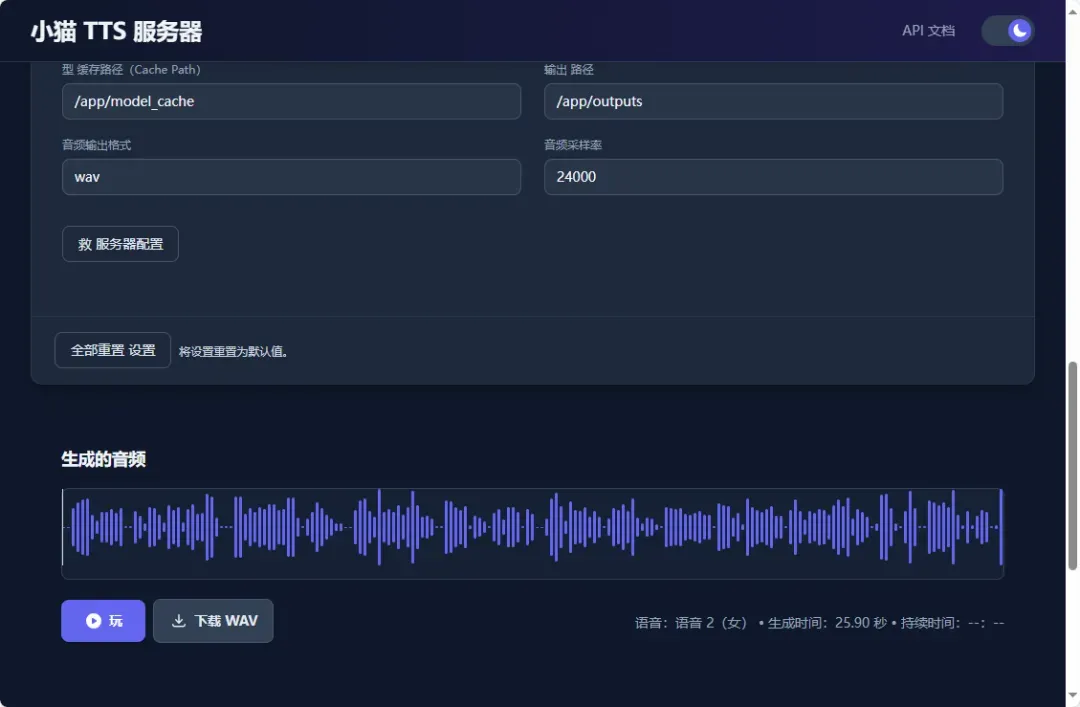Click the scrollbar up arrow at top right
Screen dimensions: 1080x707
pyautogui.click(x=1072, y=8)
